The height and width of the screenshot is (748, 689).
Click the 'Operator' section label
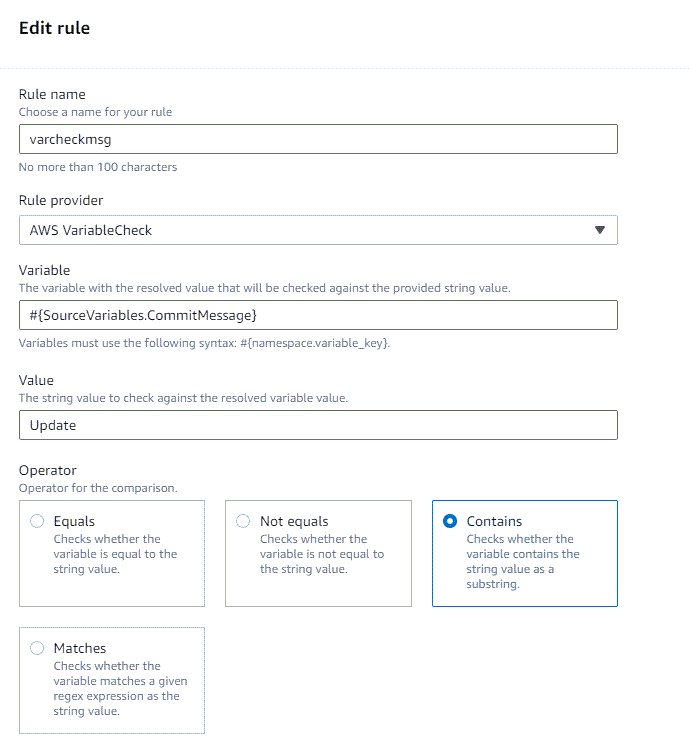[x=48, y=470]
